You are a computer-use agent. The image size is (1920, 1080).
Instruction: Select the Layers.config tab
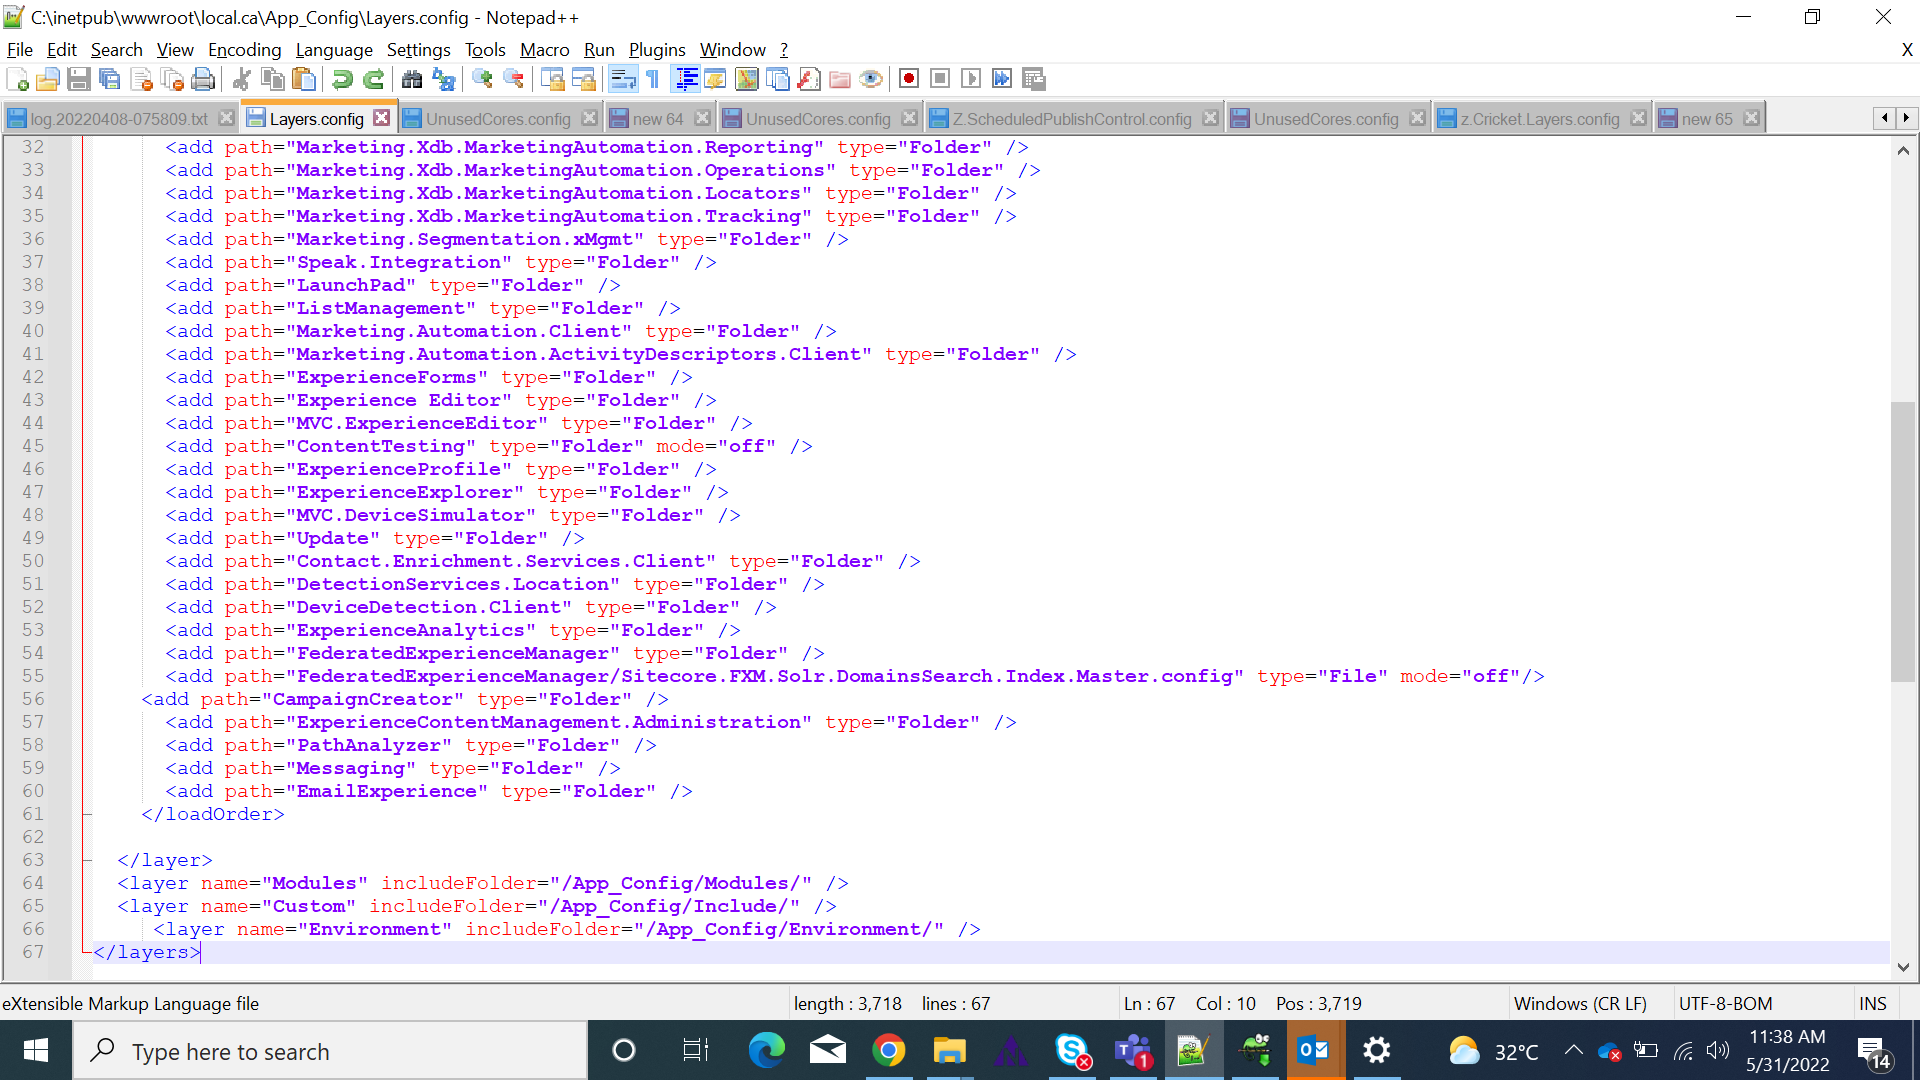click(x=315, y=117)
